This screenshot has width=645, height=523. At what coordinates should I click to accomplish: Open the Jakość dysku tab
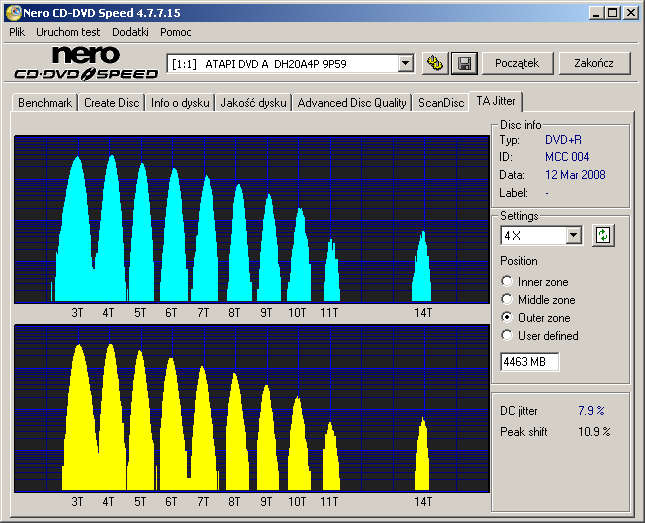(x=253, y=103)
